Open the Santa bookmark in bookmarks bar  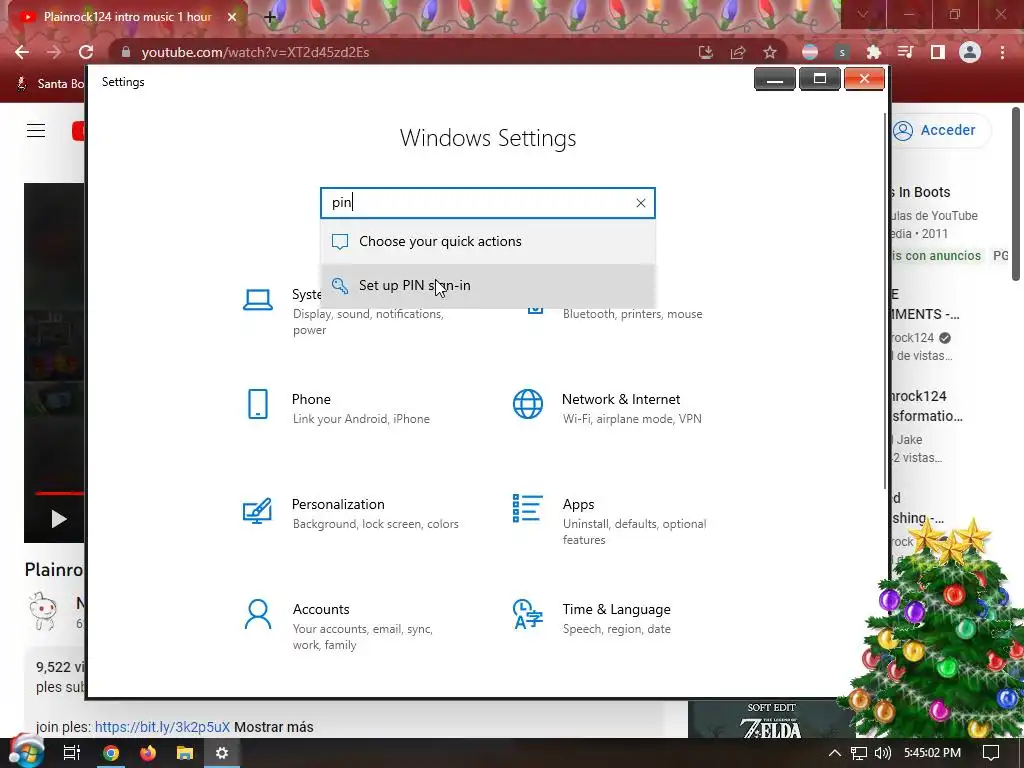pyautogui.click(x=50, y=84)
